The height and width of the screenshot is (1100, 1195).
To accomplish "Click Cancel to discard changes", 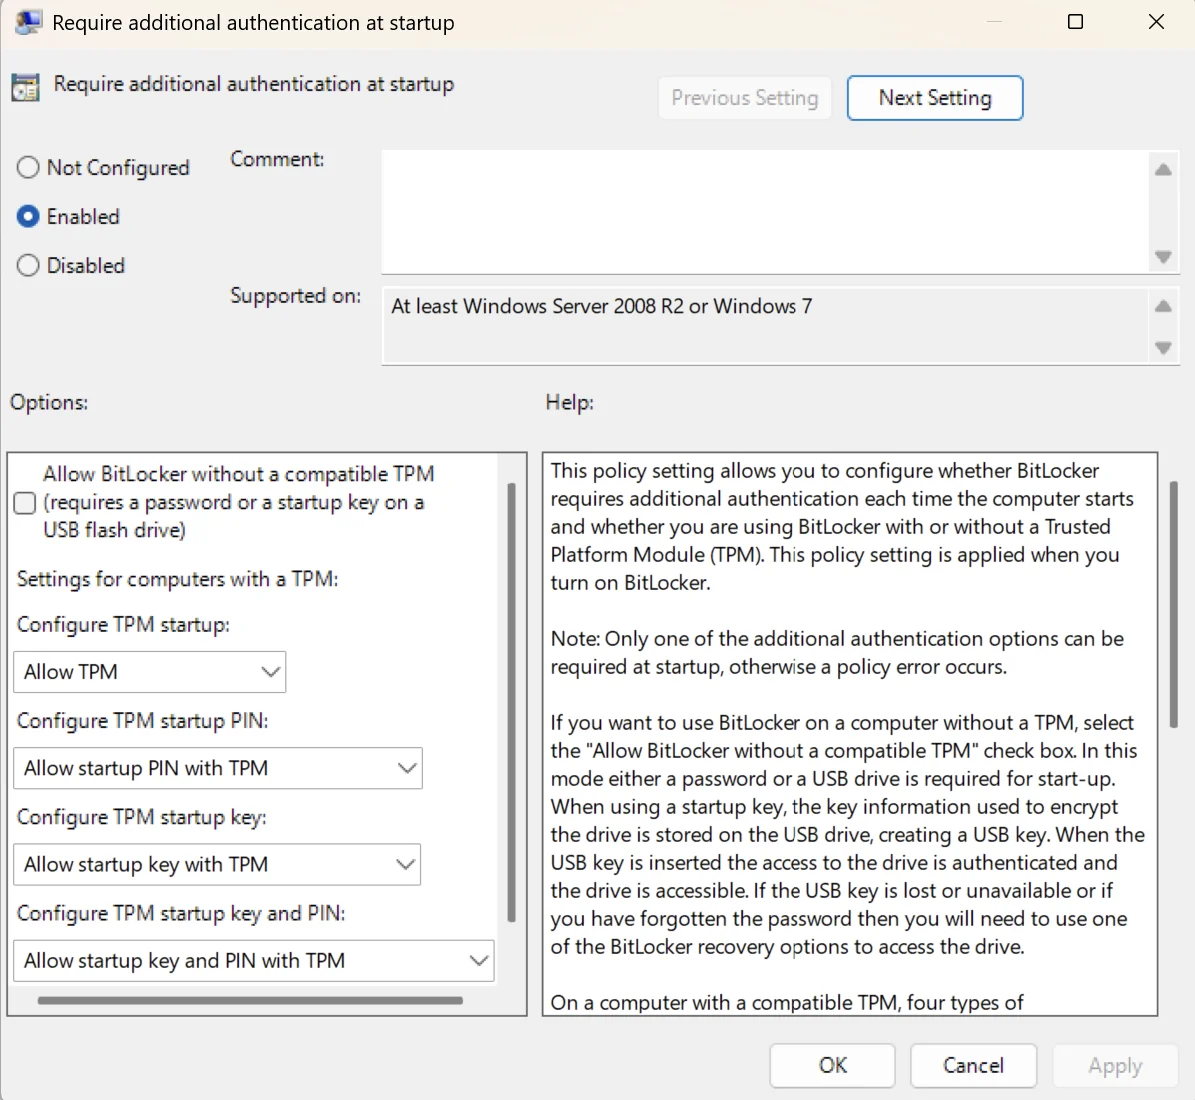I will pos(973,1065).
